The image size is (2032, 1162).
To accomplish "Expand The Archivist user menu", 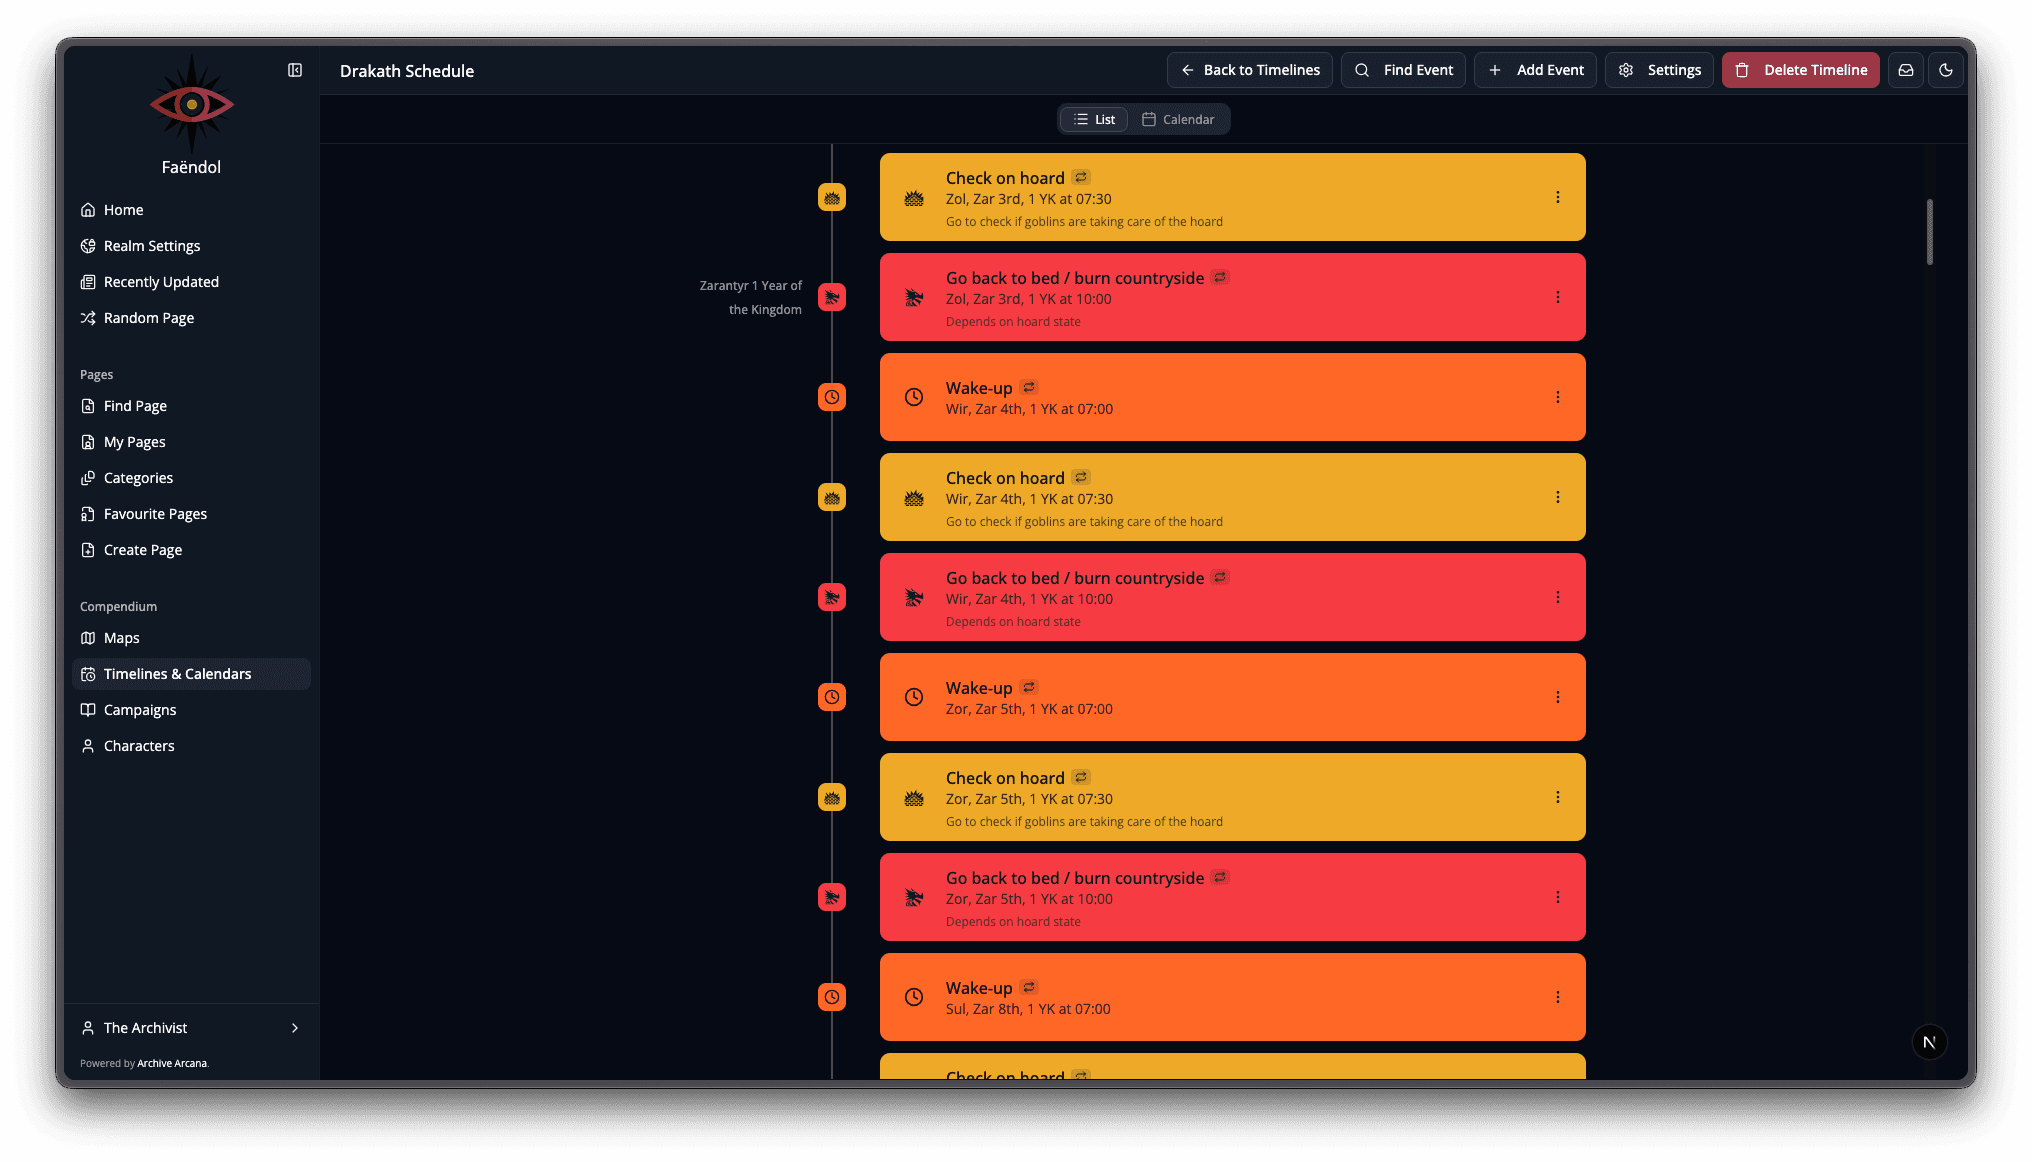I will pos(190,1027).
